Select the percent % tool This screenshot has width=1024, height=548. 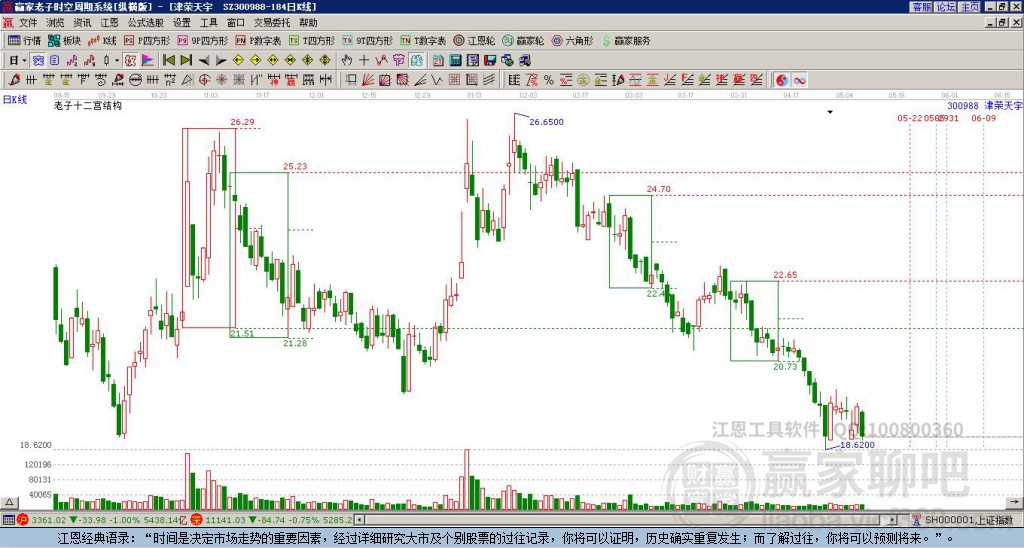(x=549, y=80)
